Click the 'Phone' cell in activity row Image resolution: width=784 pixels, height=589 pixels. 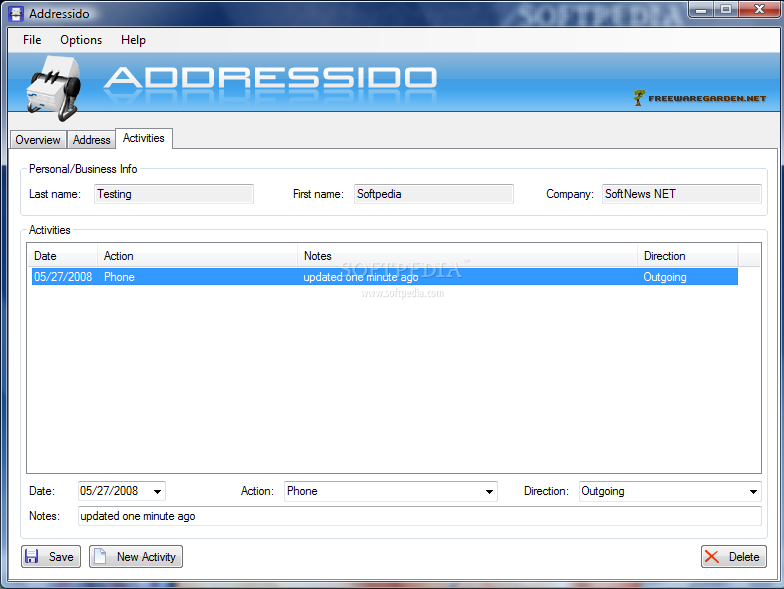click(119, 277)
